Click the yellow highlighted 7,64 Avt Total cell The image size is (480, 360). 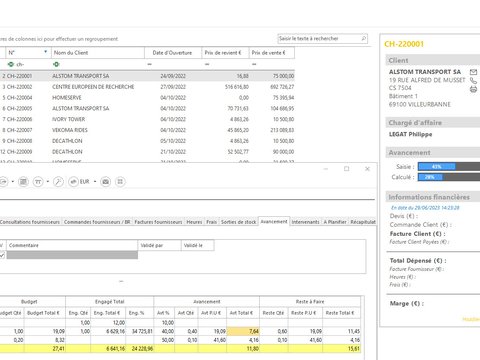pyautogui.click(x=243, y=331)
